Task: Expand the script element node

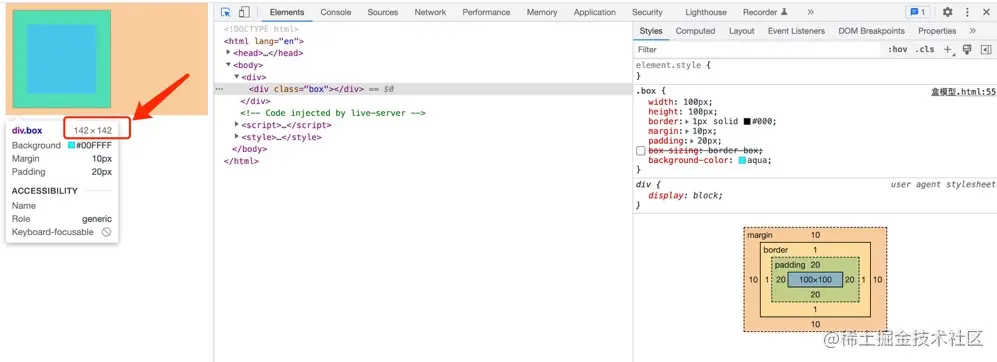Action: tap(237, 125)
